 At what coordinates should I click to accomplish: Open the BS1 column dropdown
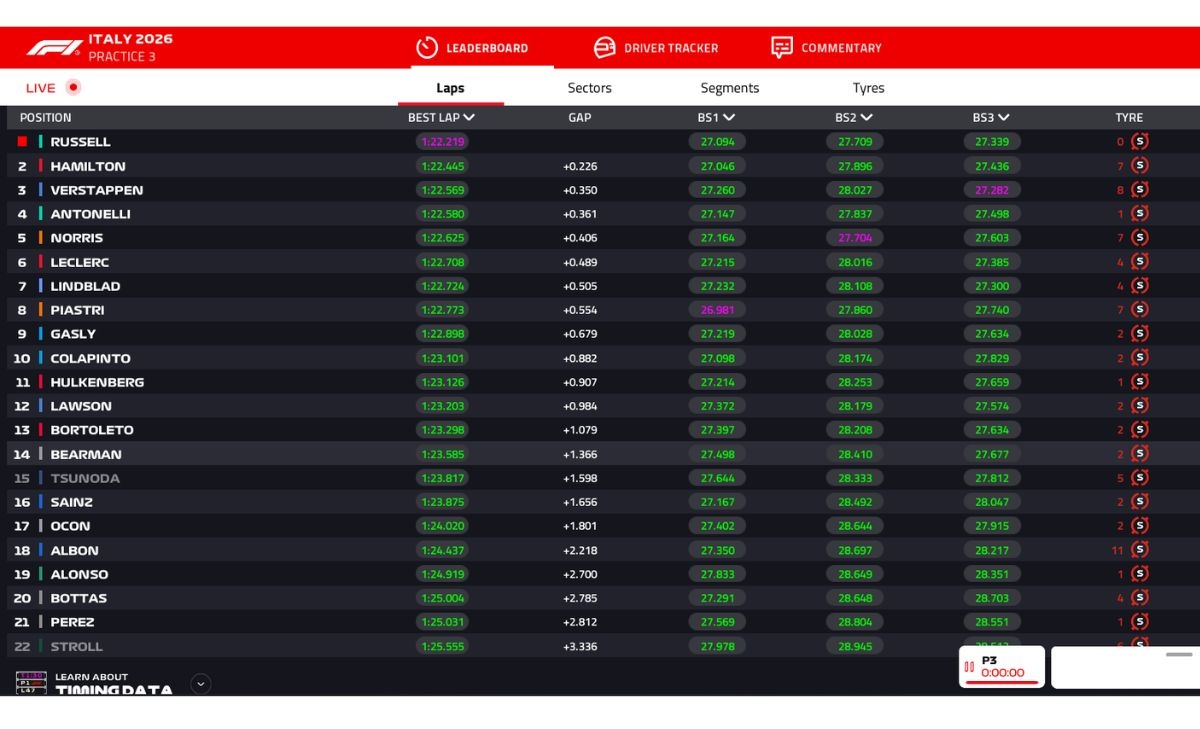tap(729, 117)
